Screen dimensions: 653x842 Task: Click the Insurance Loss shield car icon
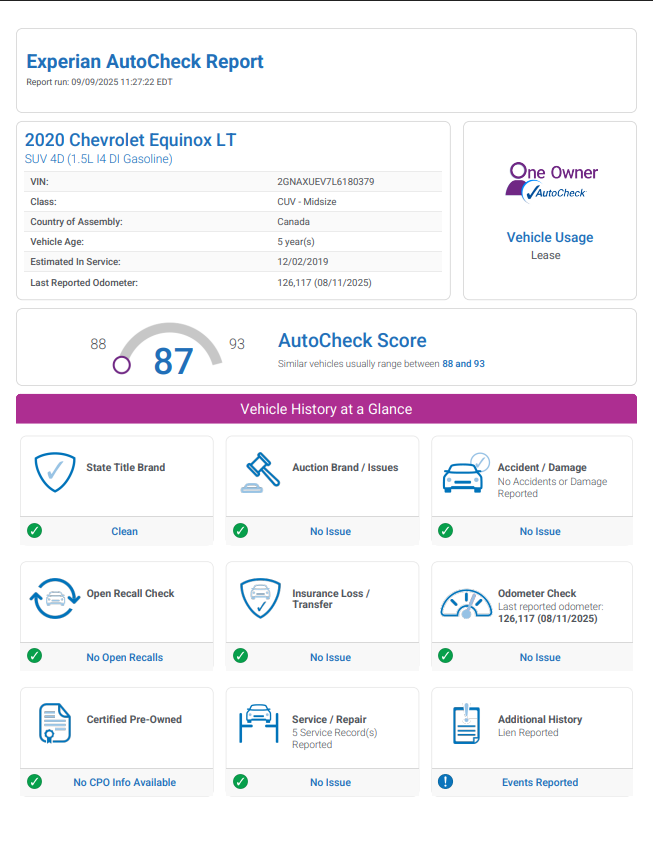[x=261, y=598]
